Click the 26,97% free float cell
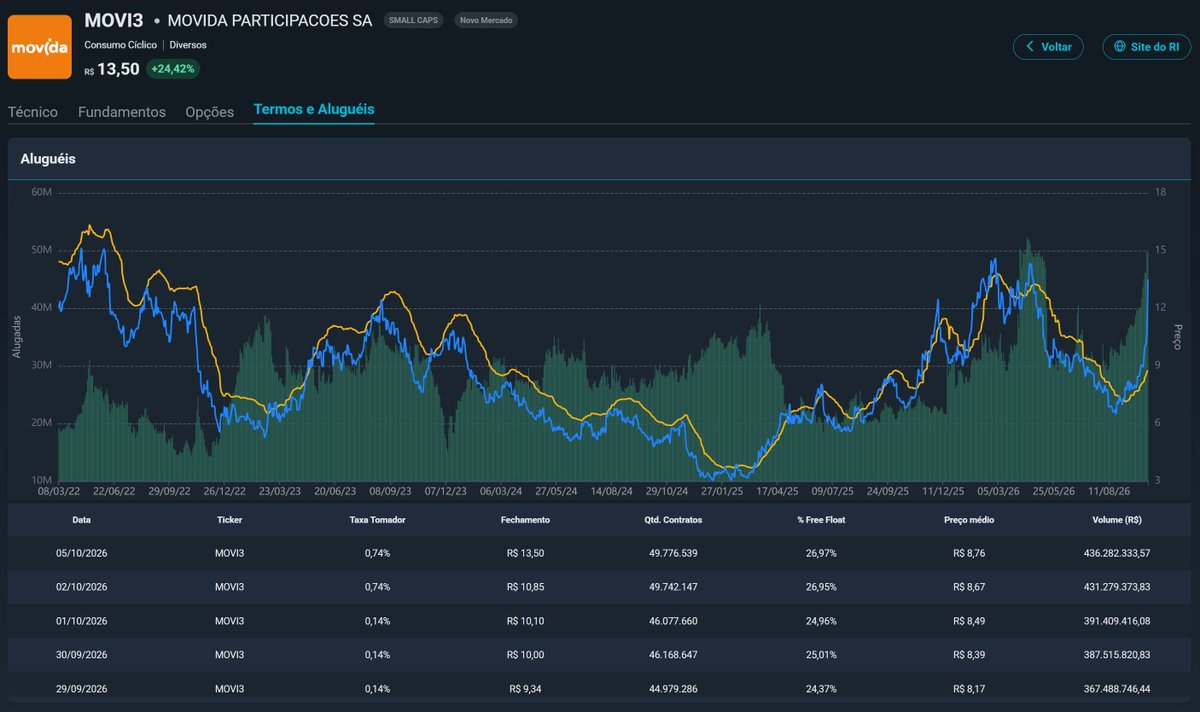The image size is (1200, 712). coord(821,553)
